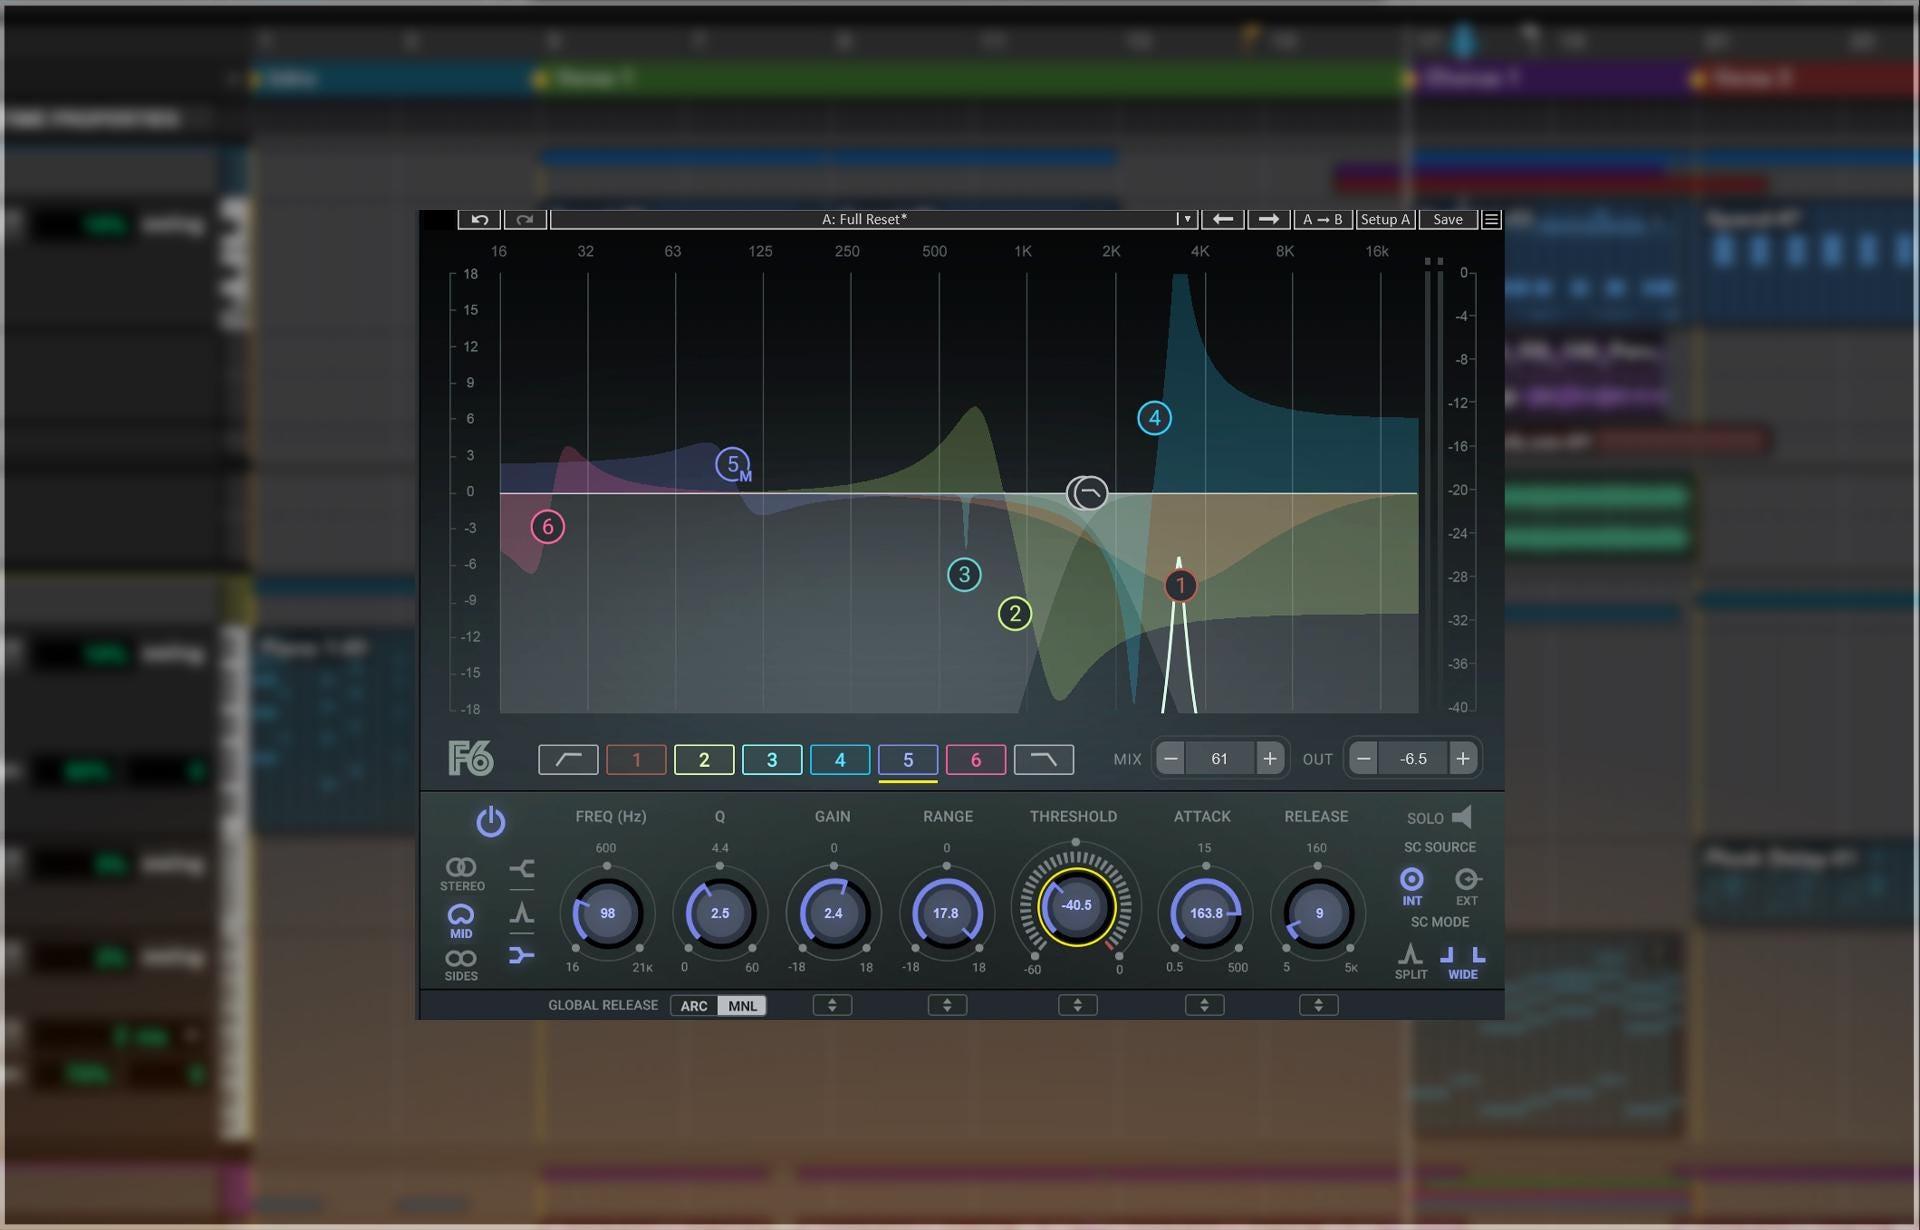1920x1230 pixels.
Task: Decrease OUT level with minus button
Action: click(x=1363, y=759)
